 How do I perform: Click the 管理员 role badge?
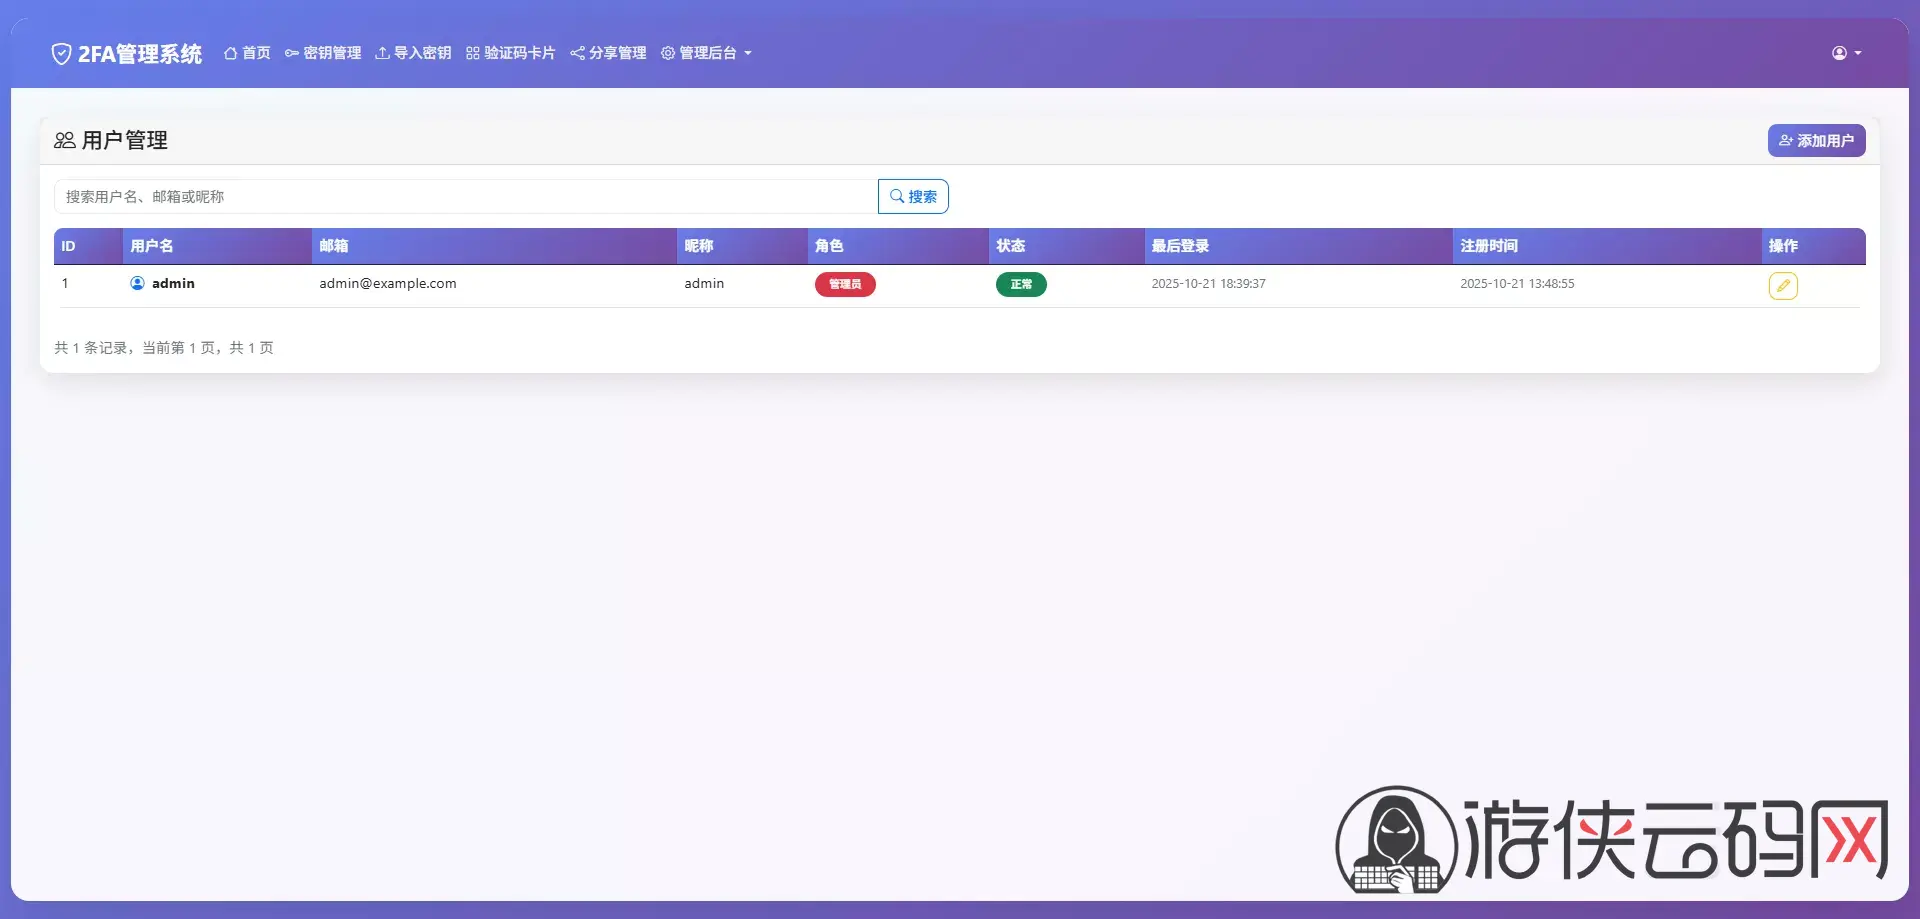(x=845, y=285)
